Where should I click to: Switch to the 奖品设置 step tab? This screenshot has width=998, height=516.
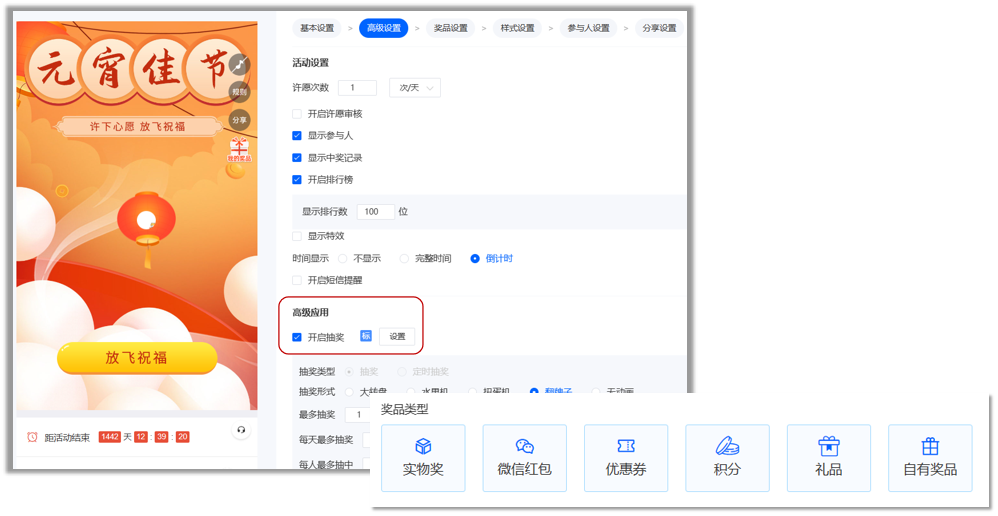pos(451,28)
